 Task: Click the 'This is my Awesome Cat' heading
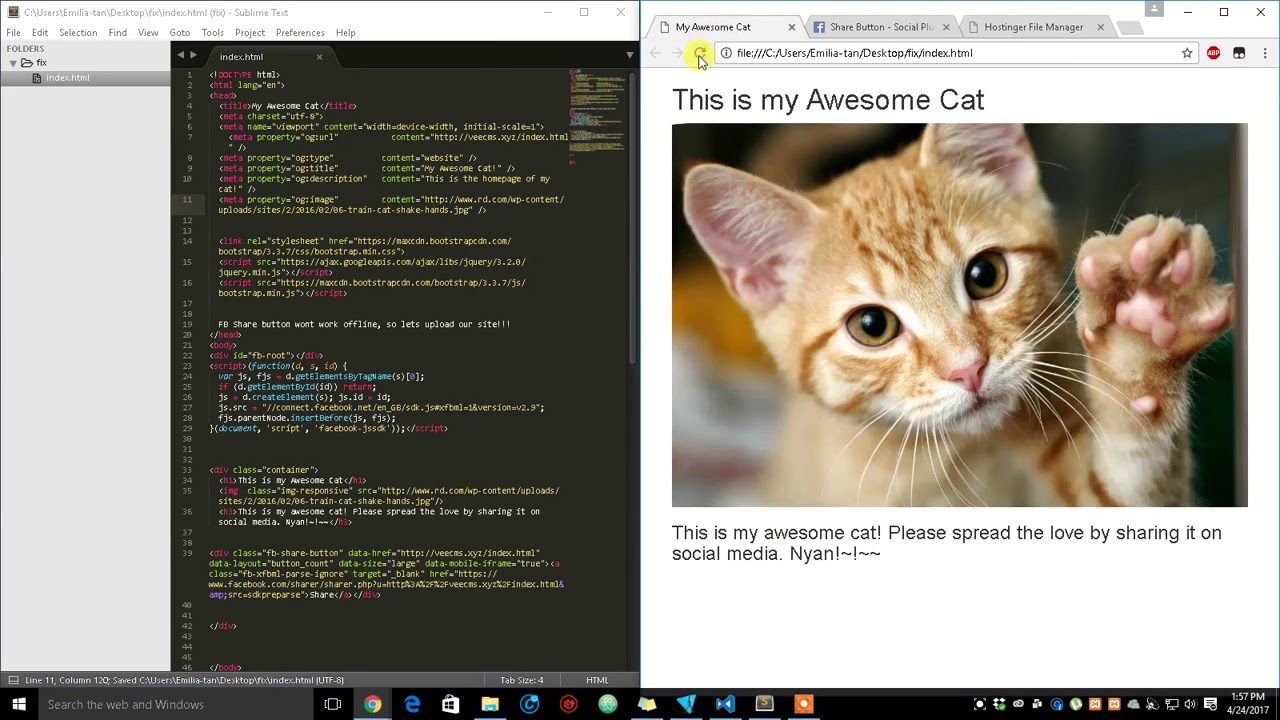click(x=828, y=100)
